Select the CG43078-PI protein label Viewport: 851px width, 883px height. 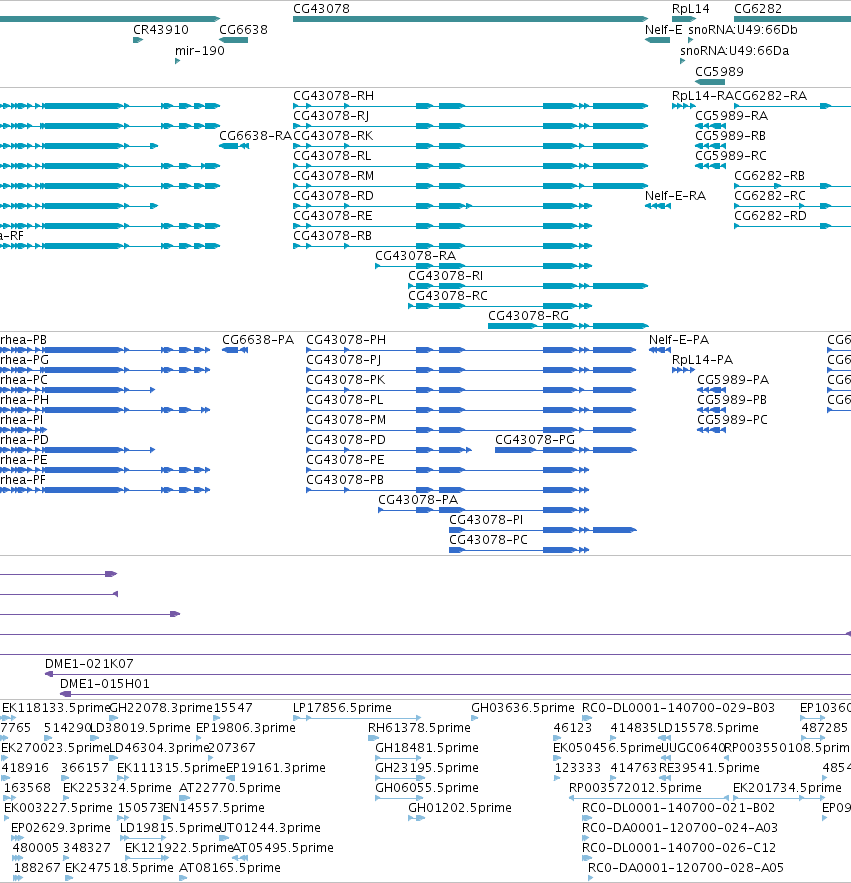(485, 519)
